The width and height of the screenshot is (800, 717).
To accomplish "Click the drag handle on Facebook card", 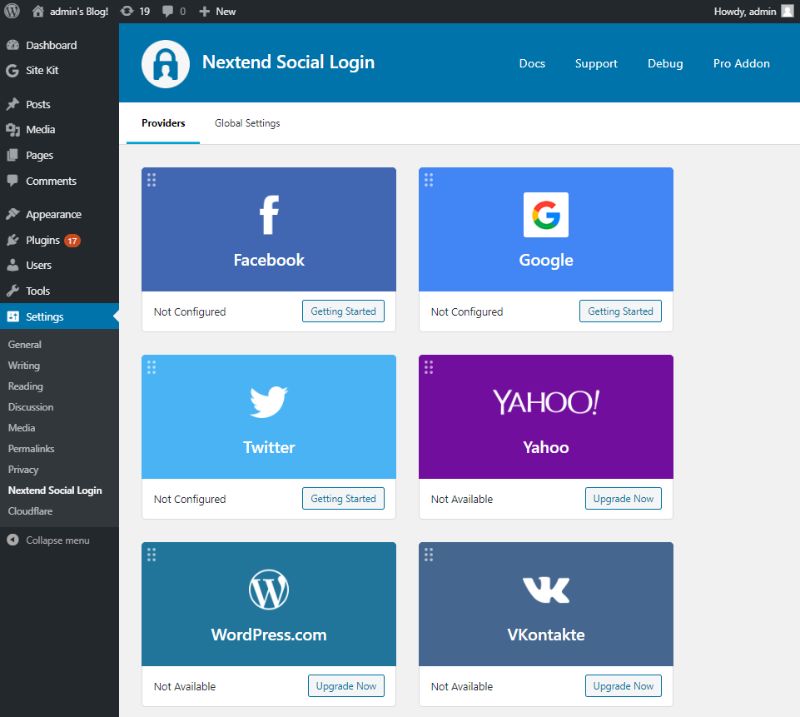I will pyautogui.click(x=152, y=180).
